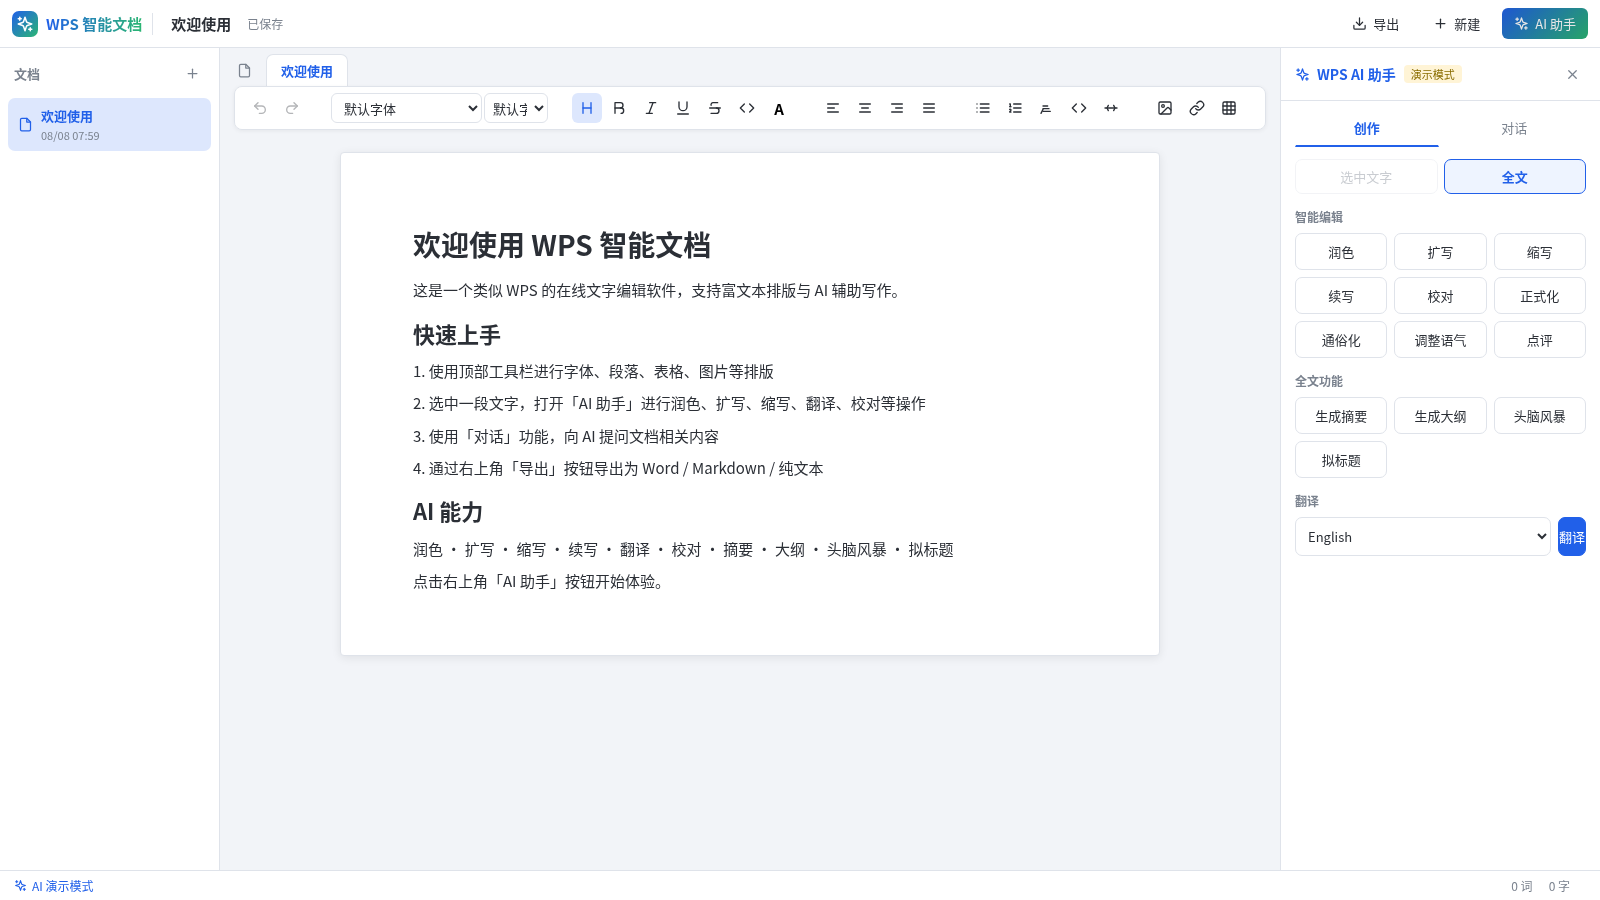Select the 选中文字 scope option

pyautogui.click(x=1366, y=177)
